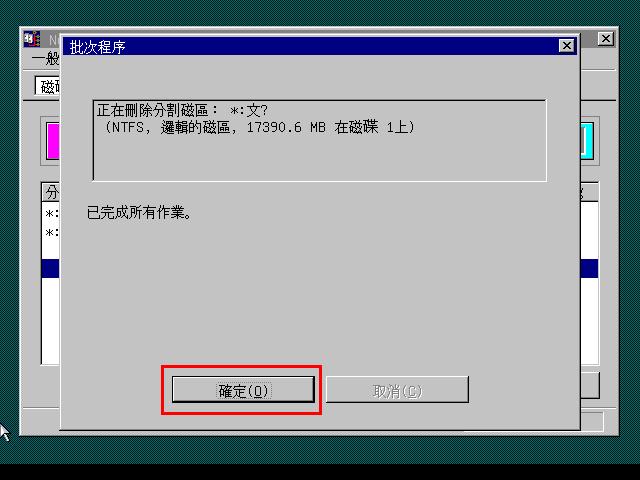Click the 分 column header in the partition list
This screenshot has height=480, width=640.
coord(51,192)
